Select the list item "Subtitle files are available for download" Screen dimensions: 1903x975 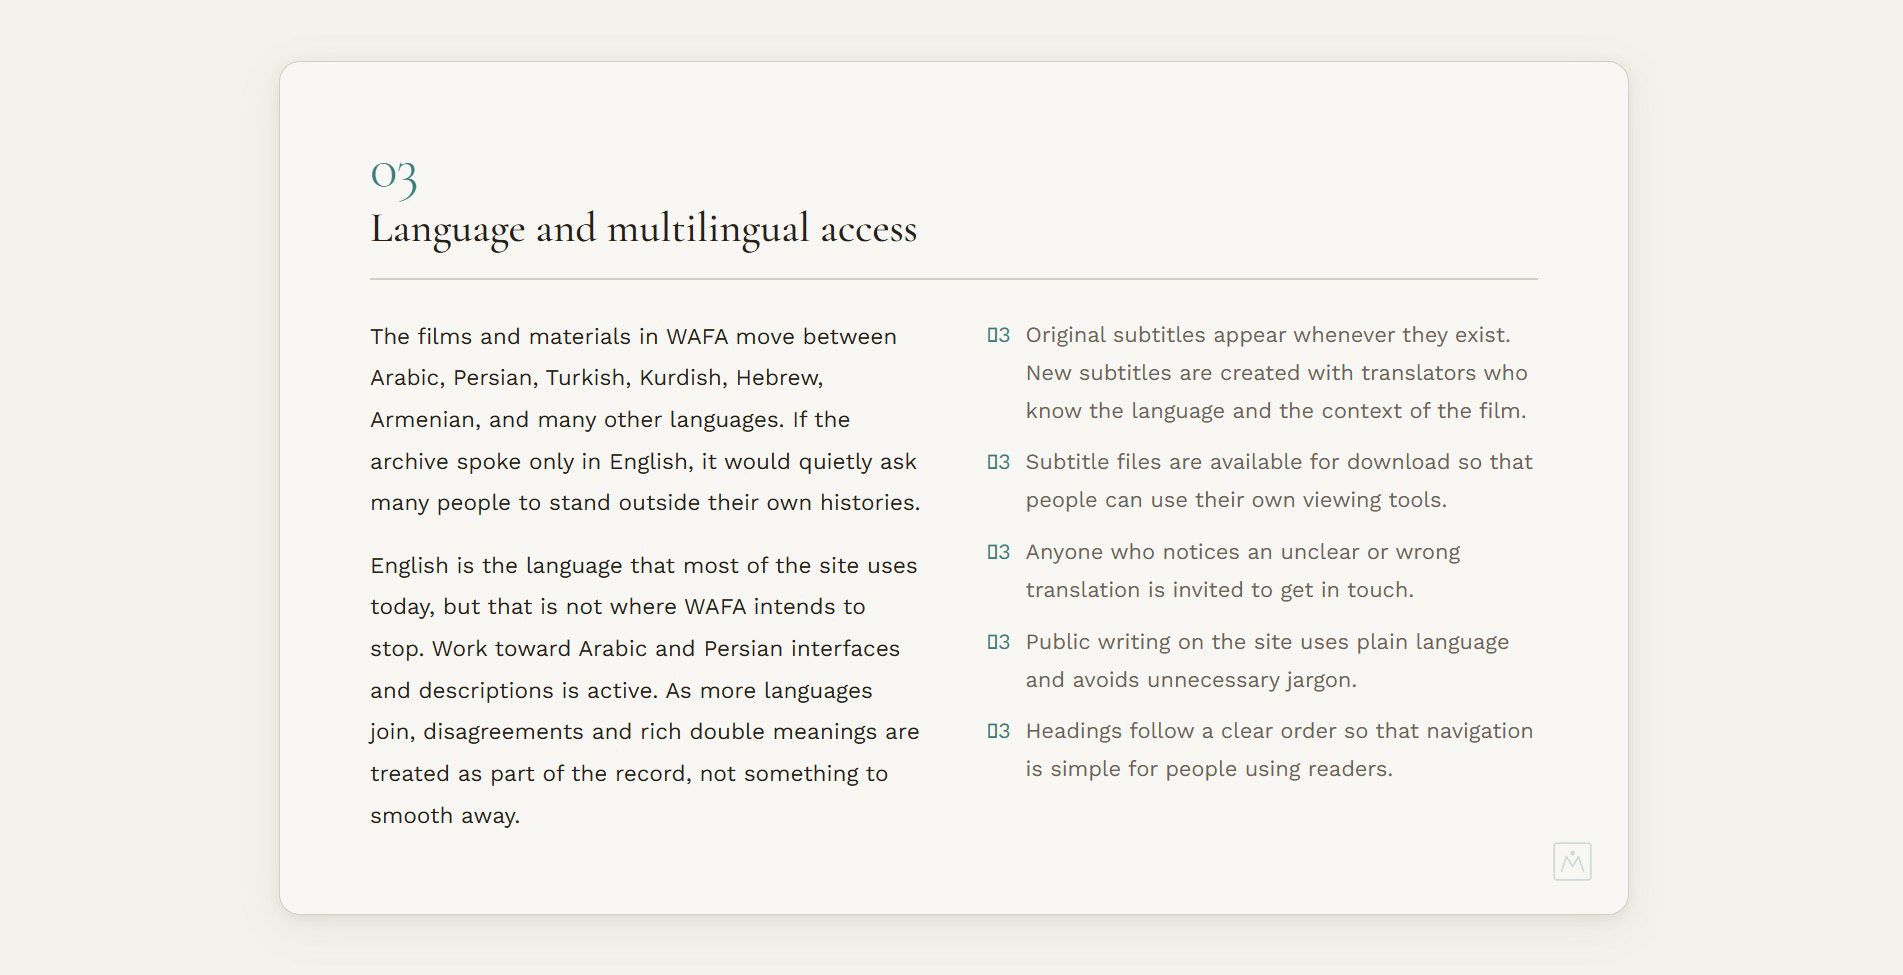click(1262, 481)
